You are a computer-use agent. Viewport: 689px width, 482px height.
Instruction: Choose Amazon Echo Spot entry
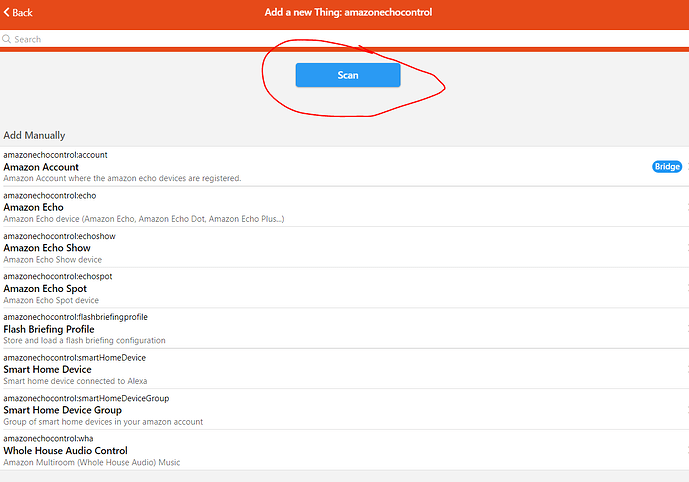(344, 288)
